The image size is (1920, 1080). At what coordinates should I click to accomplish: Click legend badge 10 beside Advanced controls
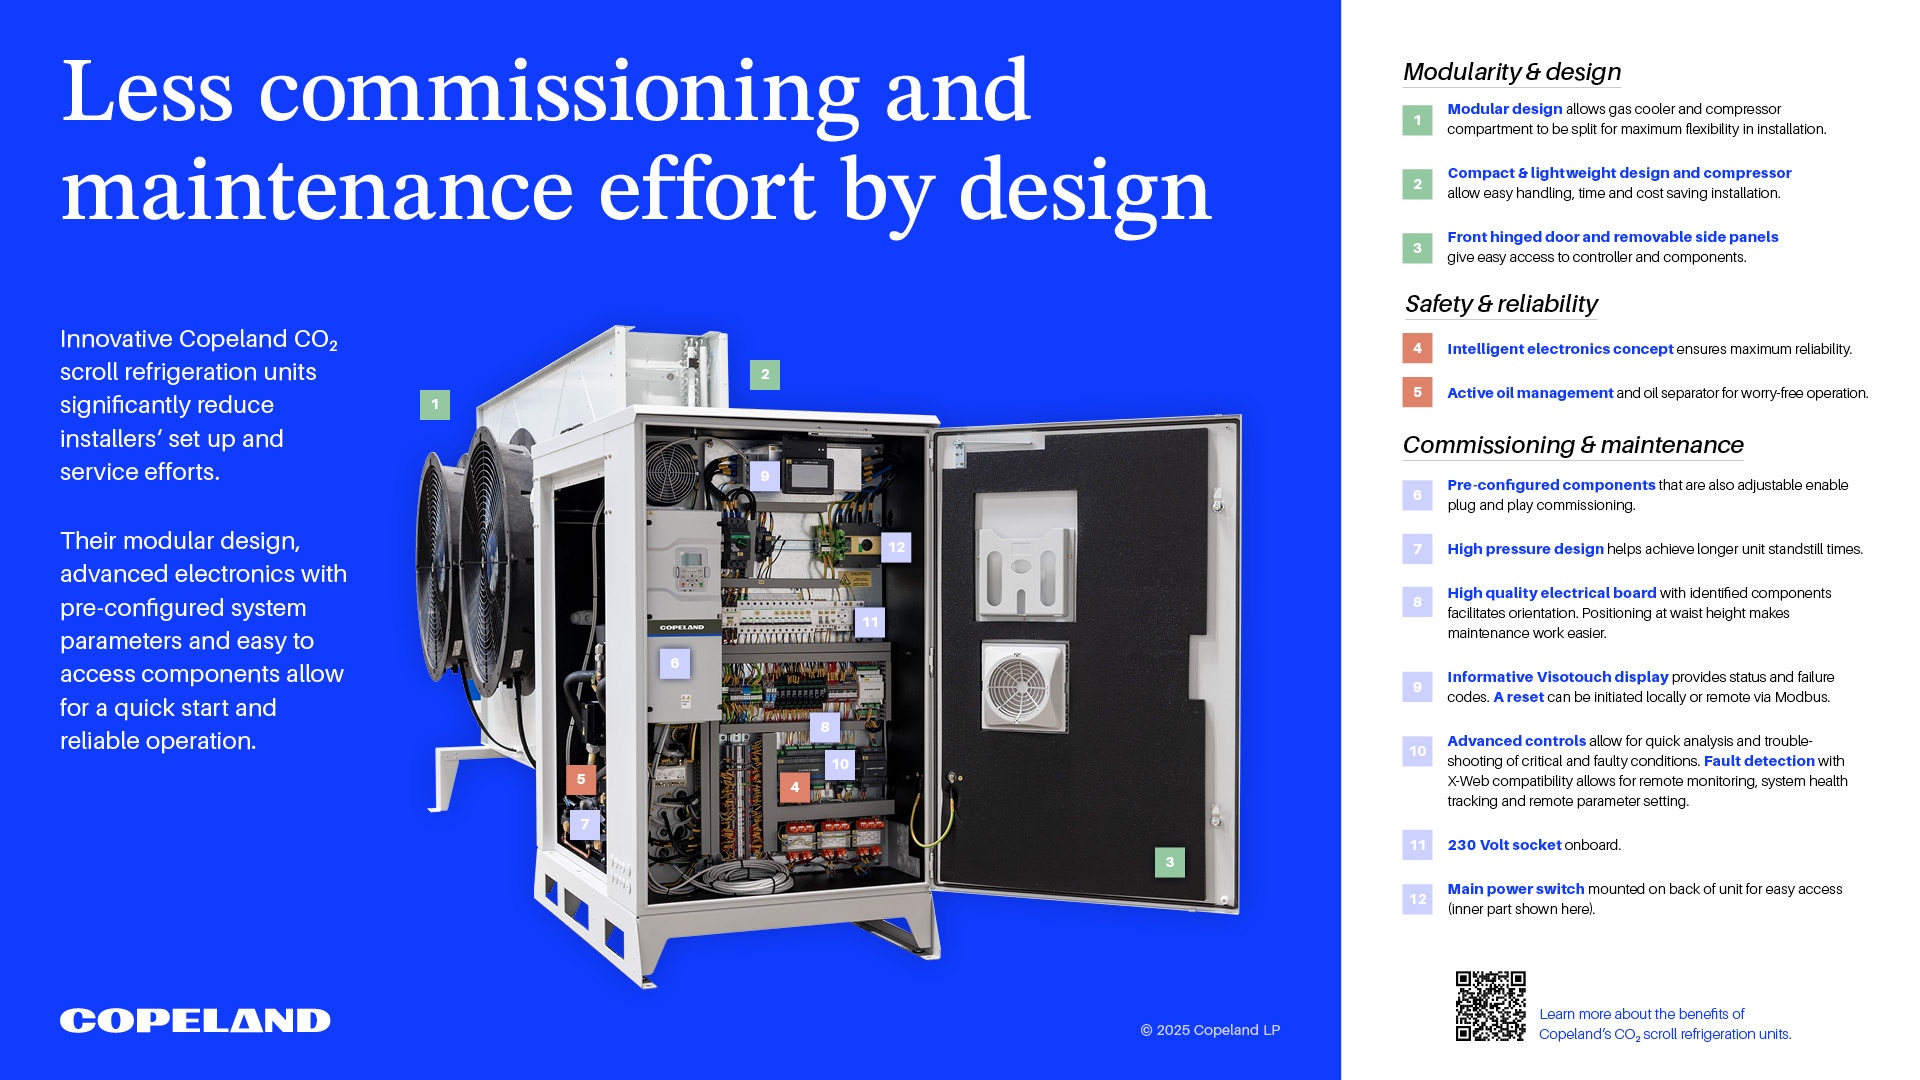(1417, 751)
